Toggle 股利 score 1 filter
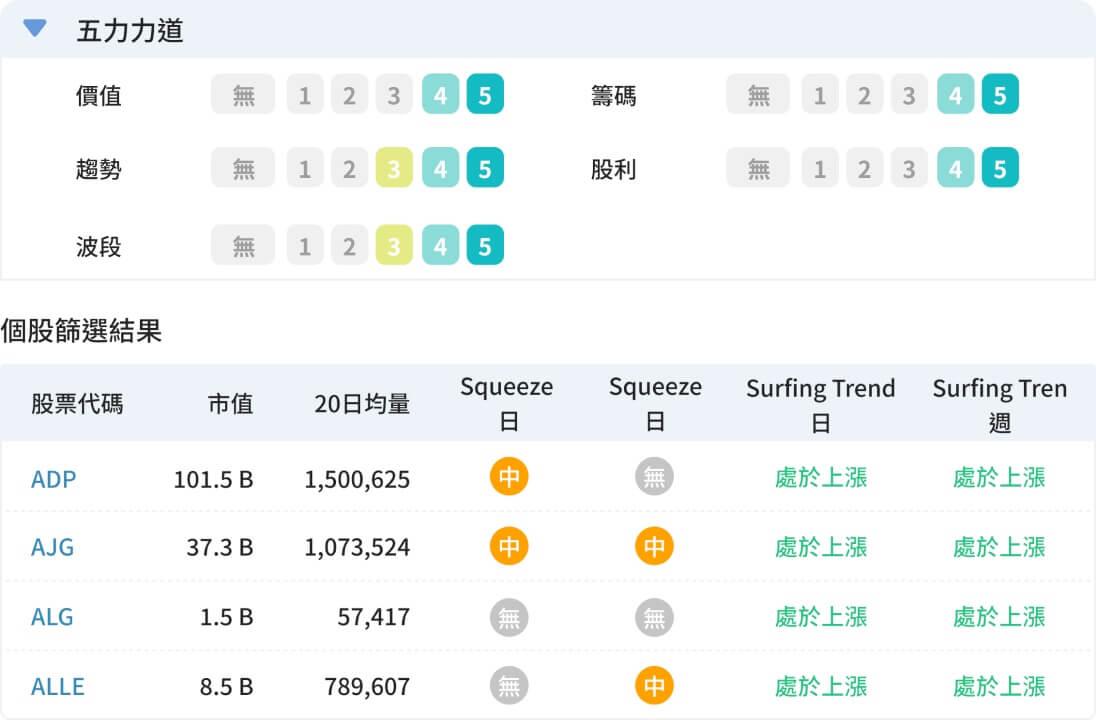The height and width of the screenshot is (720, 1096). pos(820,169)
